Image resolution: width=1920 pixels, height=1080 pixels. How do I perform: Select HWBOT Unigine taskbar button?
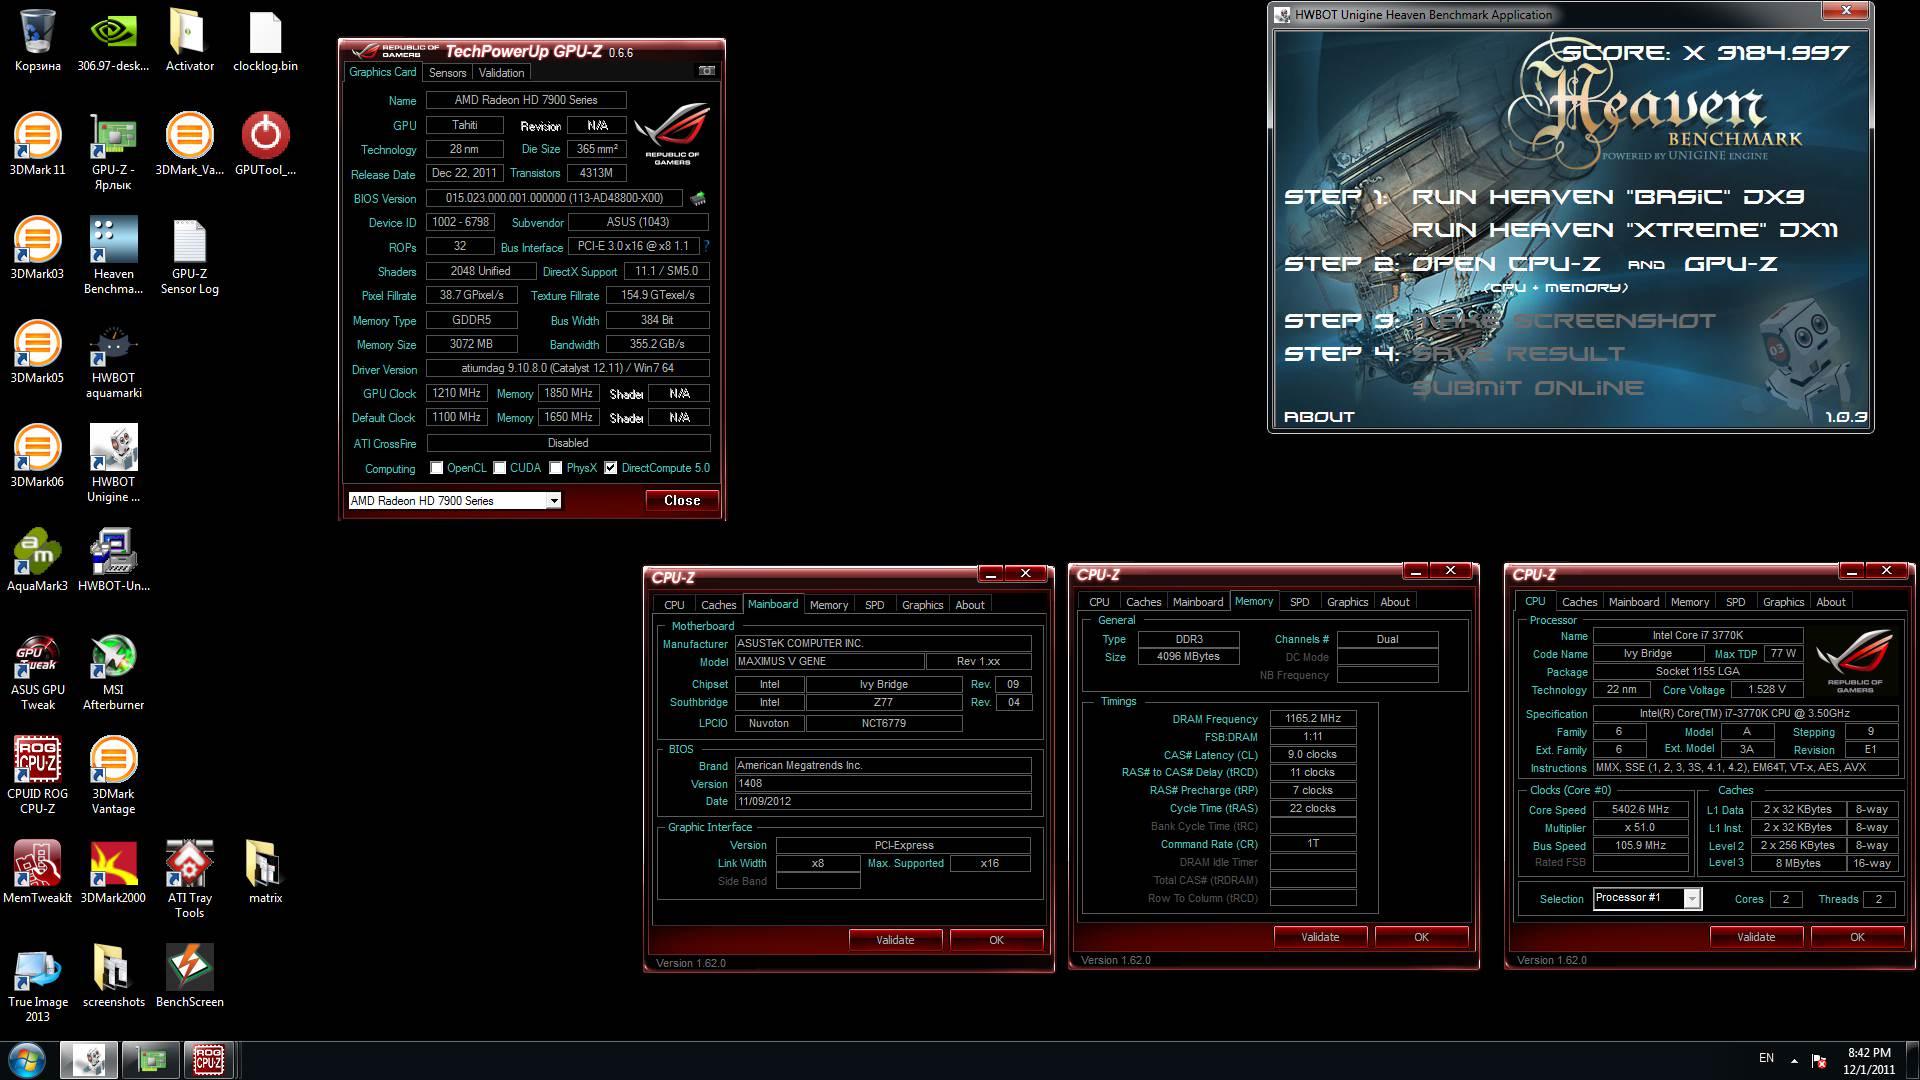(89, 1060)
